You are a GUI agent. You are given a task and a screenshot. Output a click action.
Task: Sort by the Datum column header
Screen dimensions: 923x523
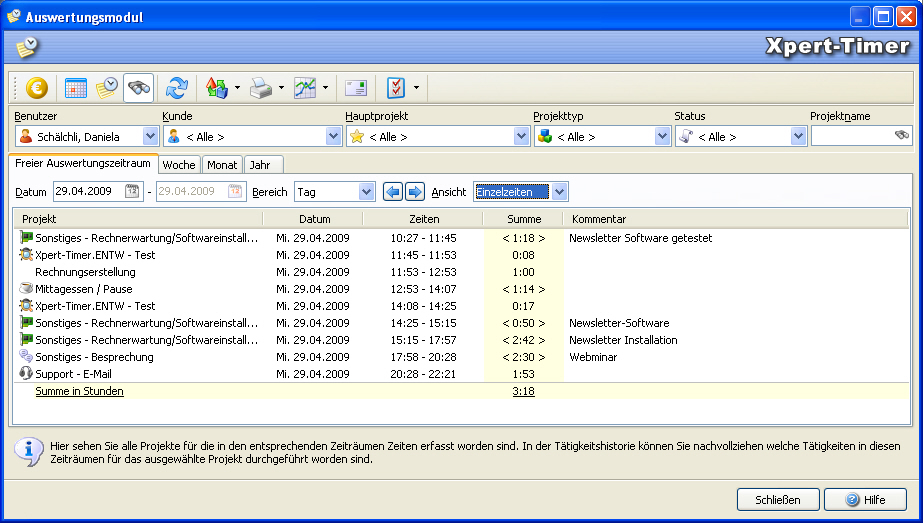click(314, 219)
